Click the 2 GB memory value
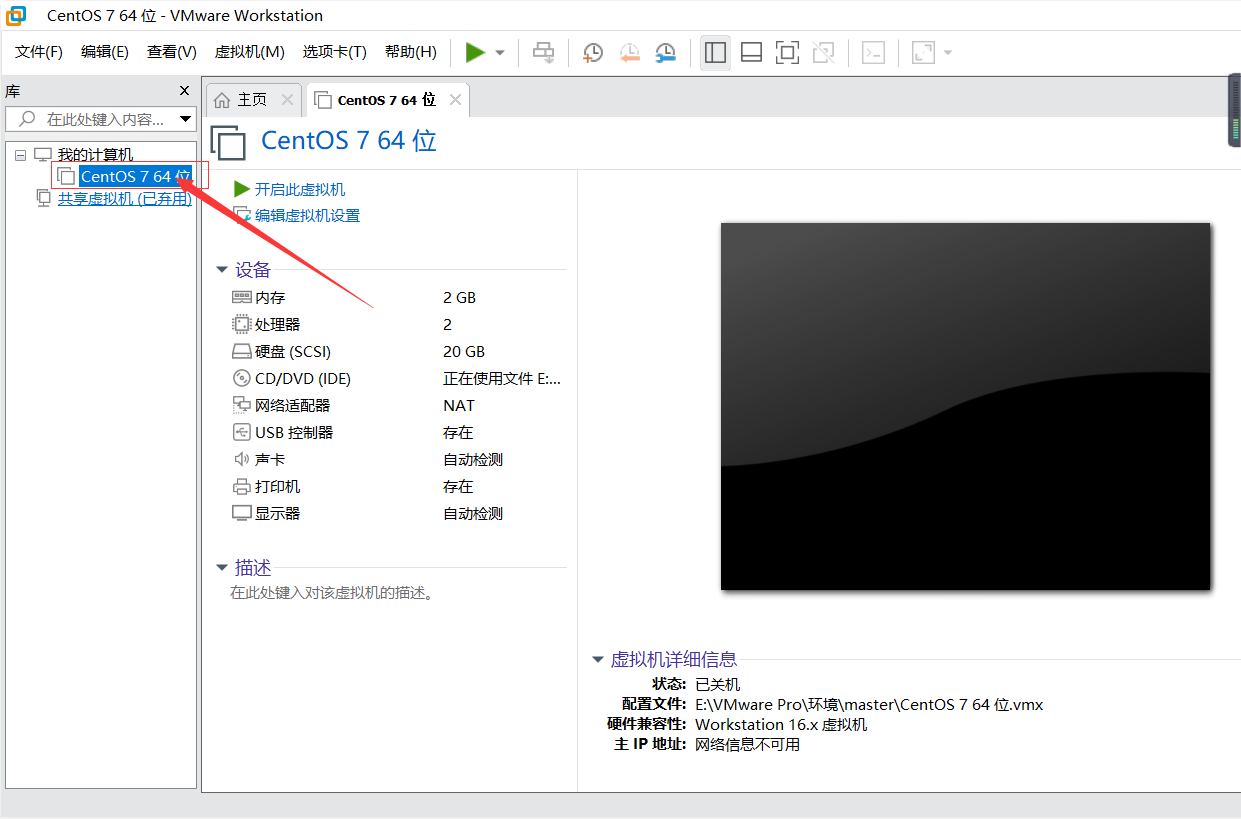 tap(460, 298)
